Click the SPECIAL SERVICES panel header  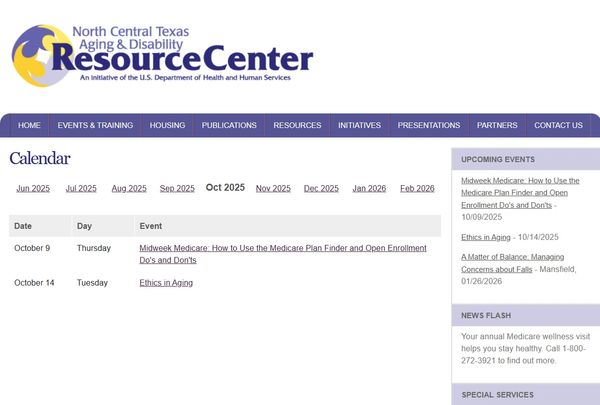(526, 395)
